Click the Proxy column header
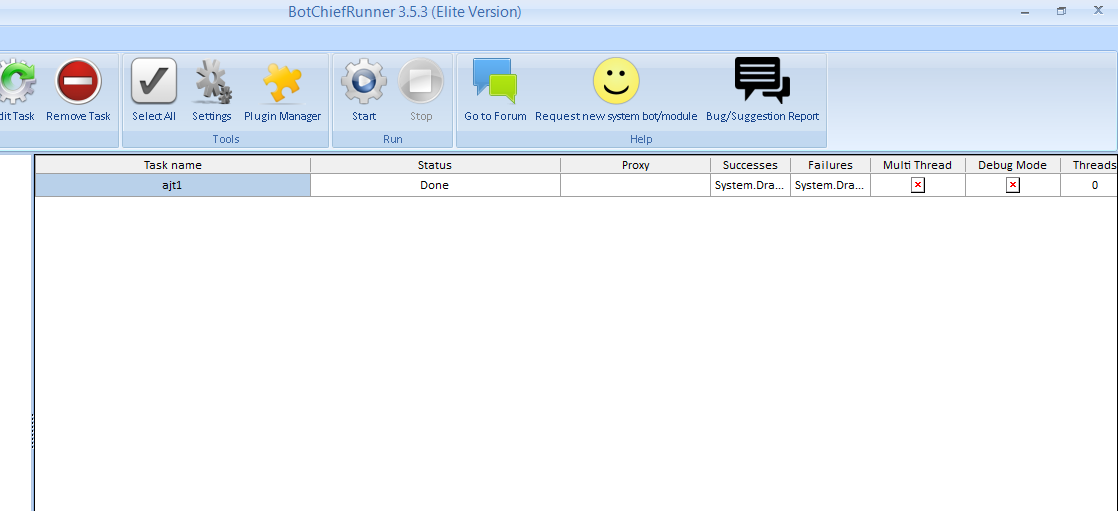Image resolution: width=1118 pixels, height=511 pixels. [635, 165]
